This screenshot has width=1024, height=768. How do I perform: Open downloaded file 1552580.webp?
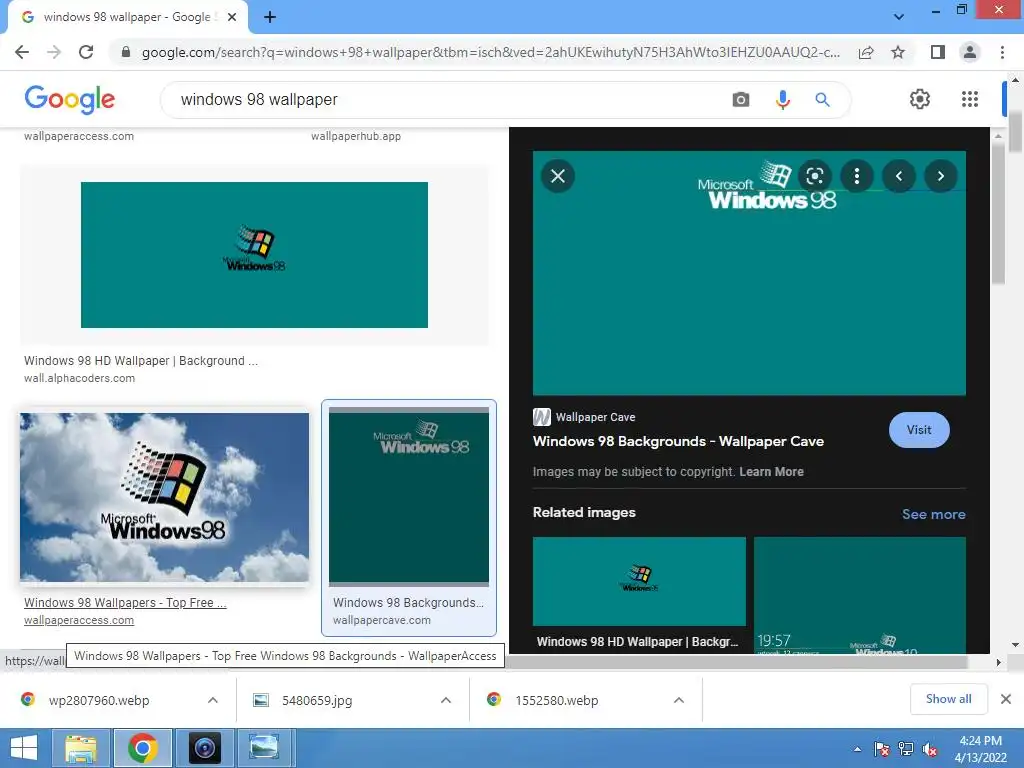pos(556,701)
